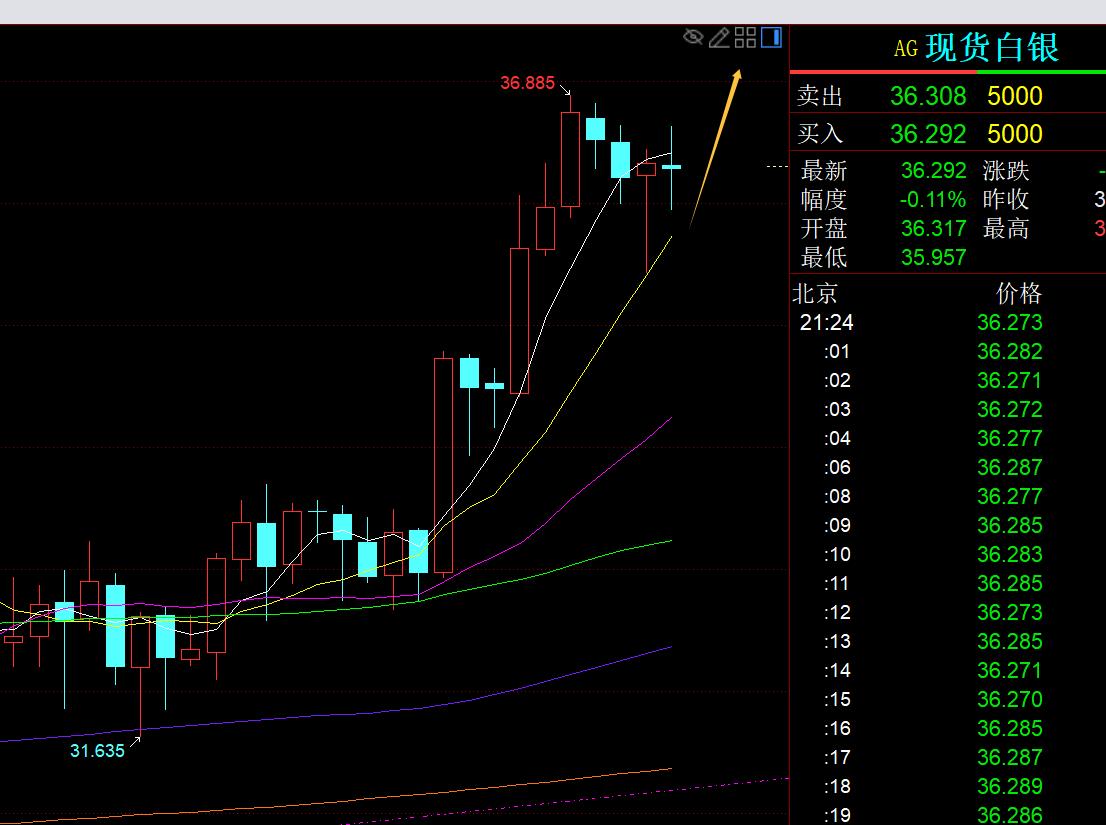This screenshot has height=825, width=1106.
Task: Toggle the hide-indicators eye icon
Action: (x=693, y=38)
